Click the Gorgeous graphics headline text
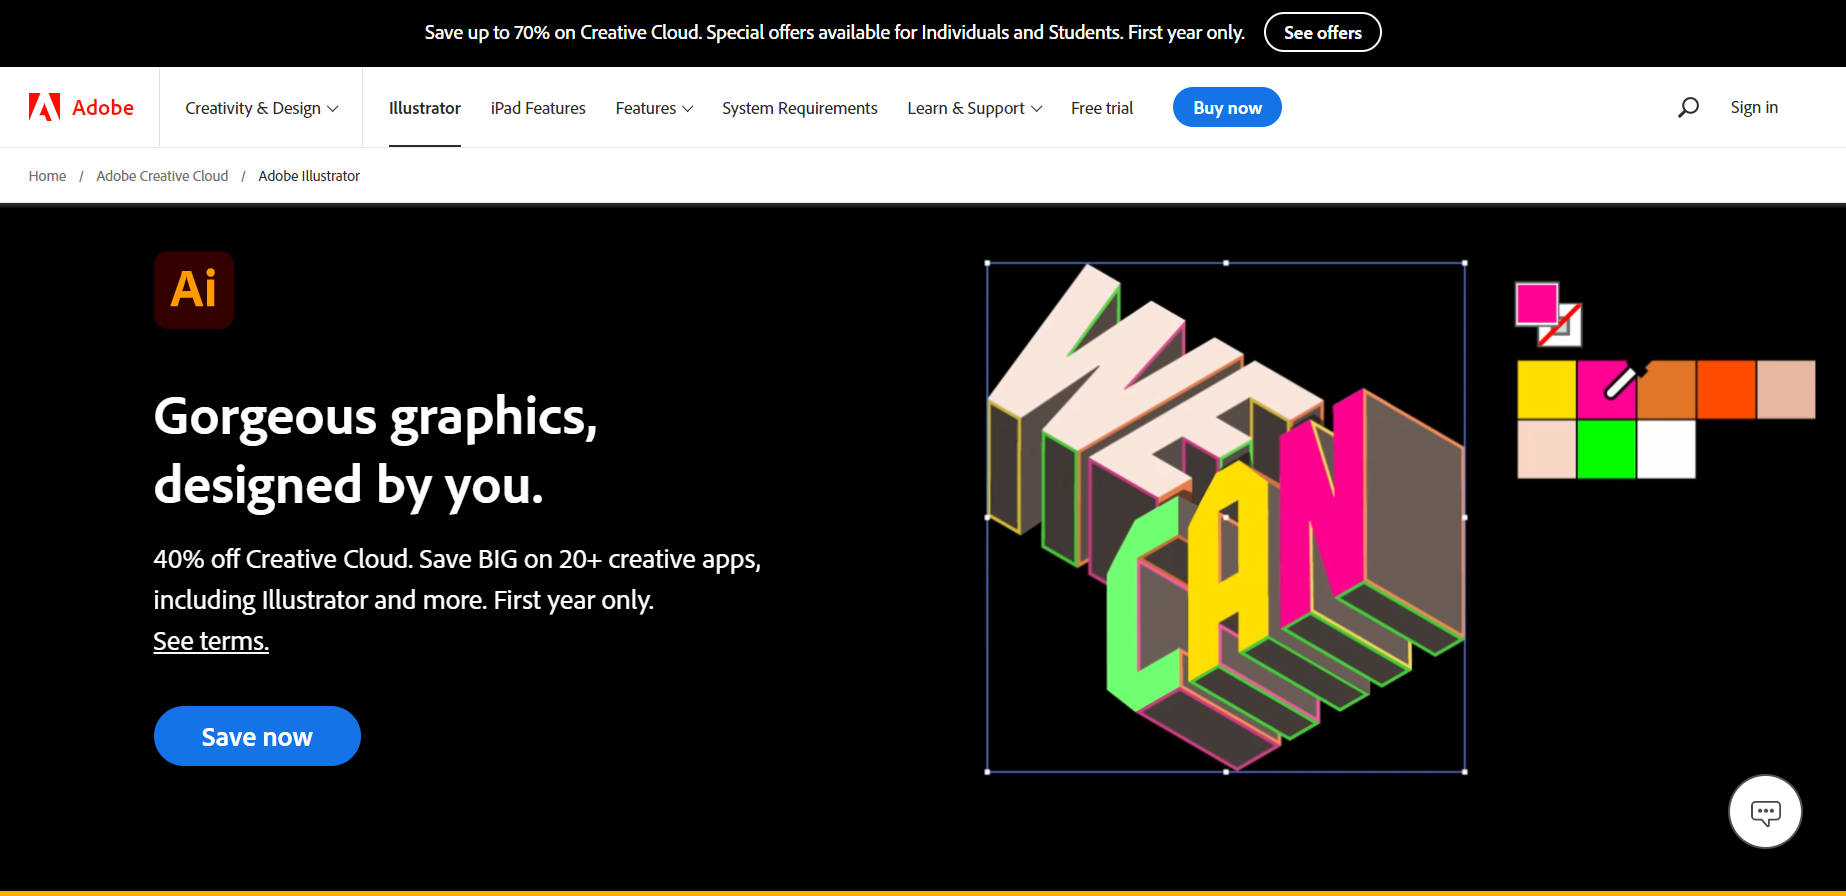 (376, 450)
